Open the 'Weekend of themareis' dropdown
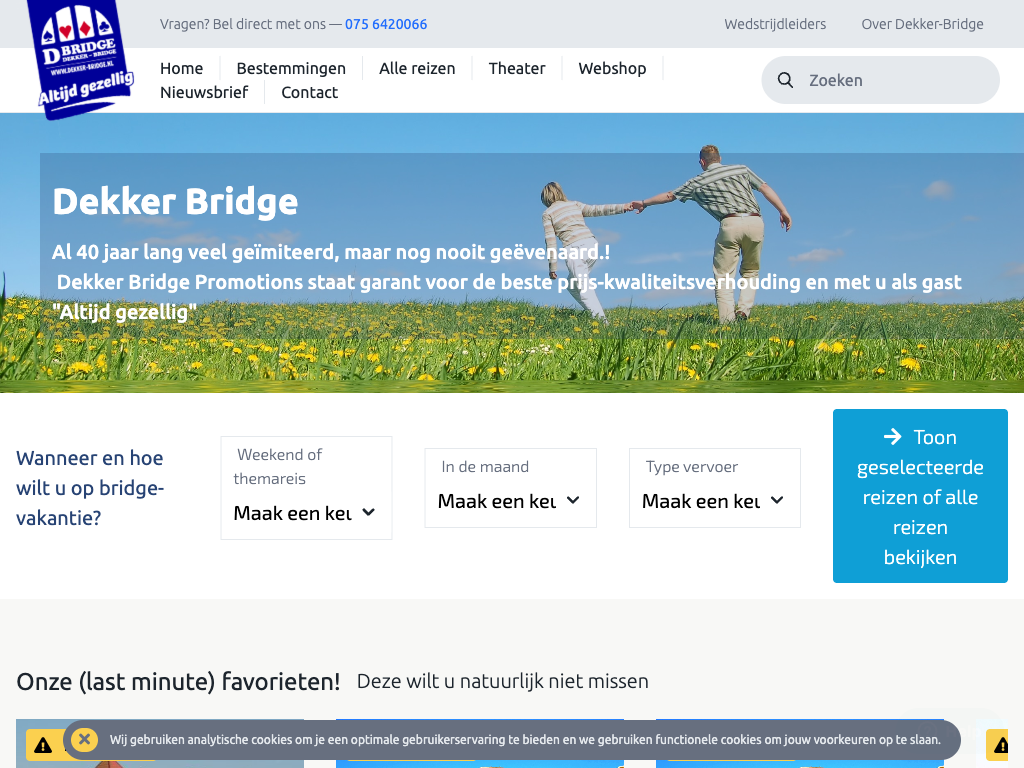Screen dimensions: 1024x768 coord(306,512)
